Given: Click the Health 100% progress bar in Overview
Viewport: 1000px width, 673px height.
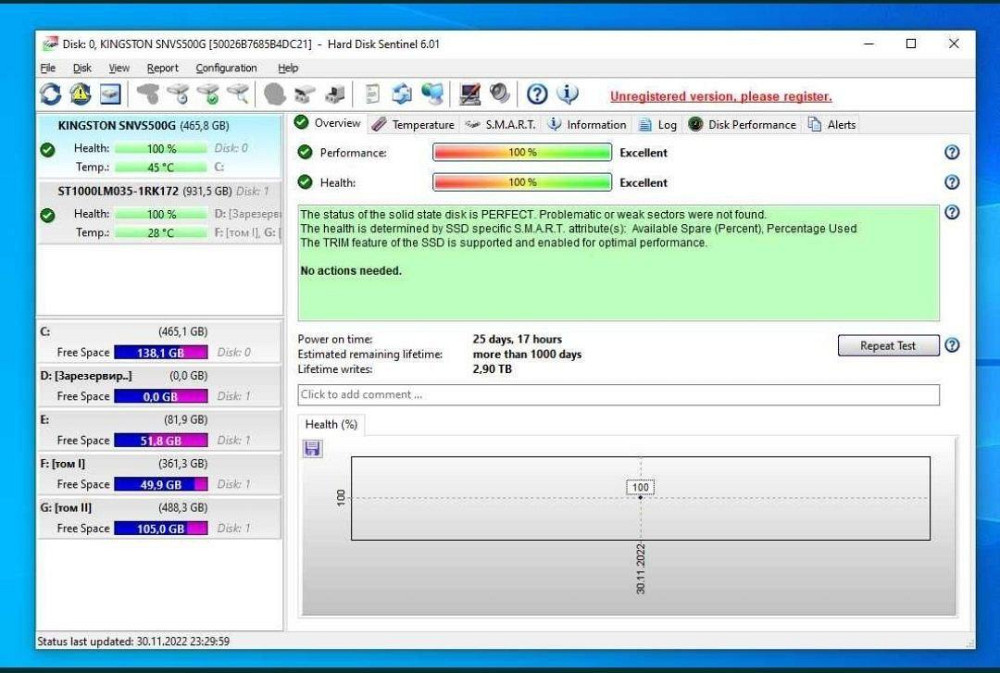Looking at the screenshot, I should [x=521, y=183].
